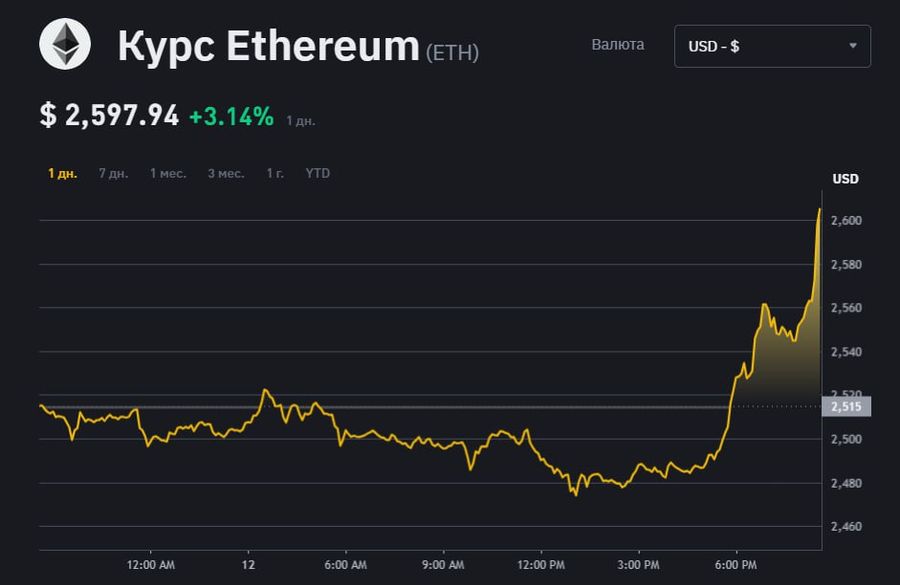This screenshot has width=900, height=585.
Task: Switch to the 7 дн. time range
Action: (x=114, y=173)
